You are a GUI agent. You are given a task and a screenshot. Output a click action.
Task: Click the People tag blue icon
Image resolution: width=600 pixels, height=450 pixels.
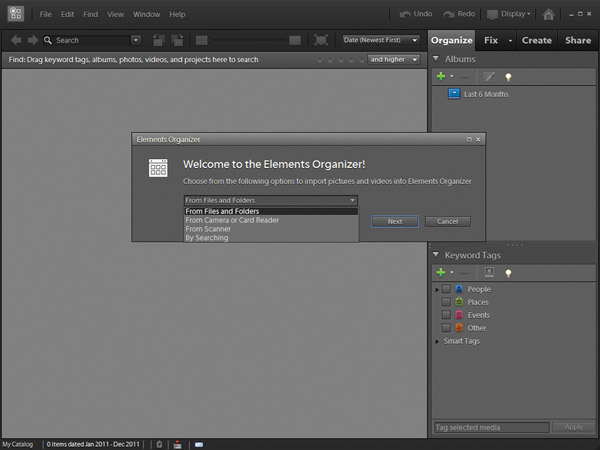tap(459, 289)
